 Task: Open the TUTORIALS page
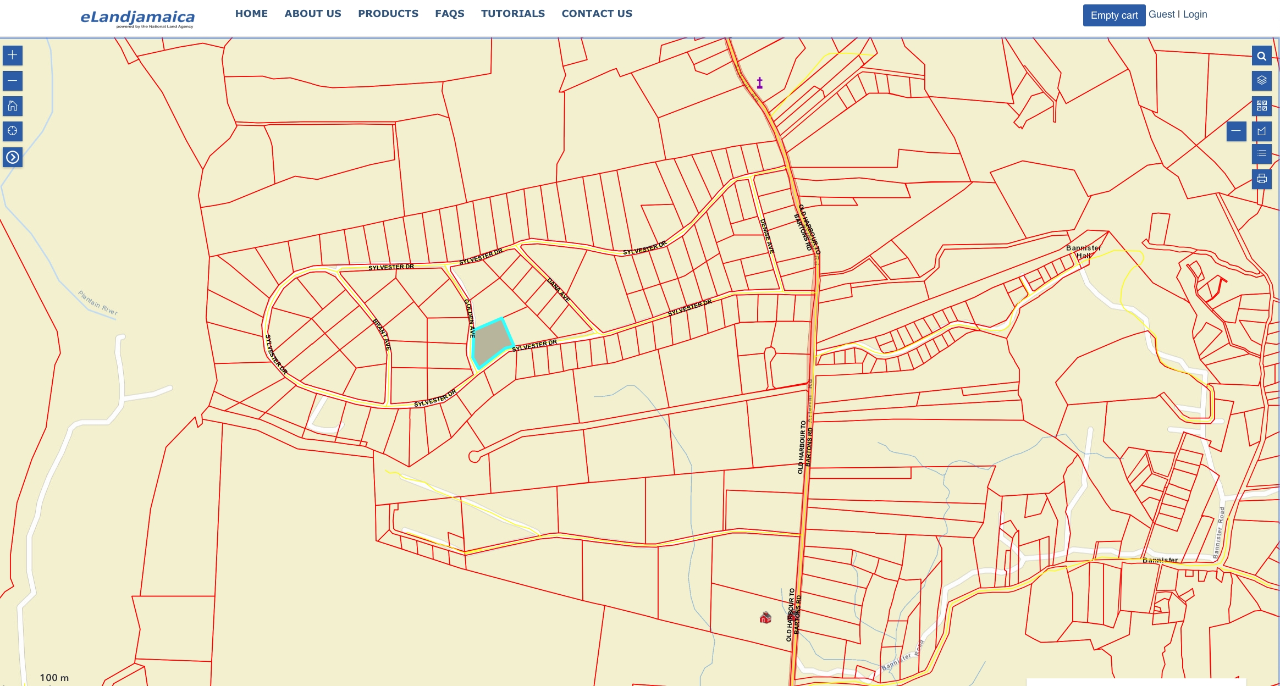tap(512, 14)
